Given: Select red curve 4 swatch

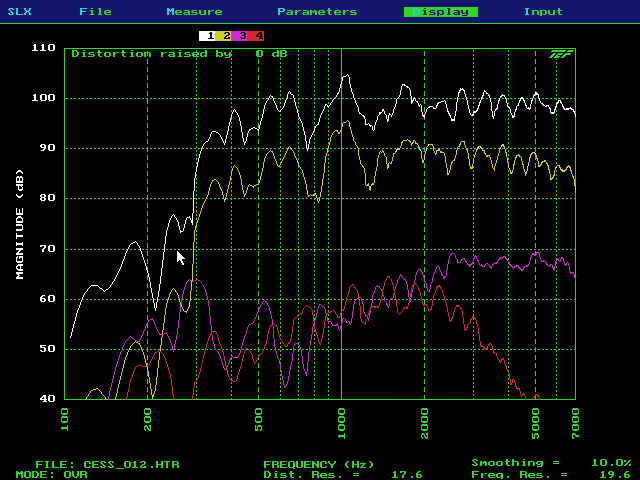Looking at the screenshot, I should point(256,36).
